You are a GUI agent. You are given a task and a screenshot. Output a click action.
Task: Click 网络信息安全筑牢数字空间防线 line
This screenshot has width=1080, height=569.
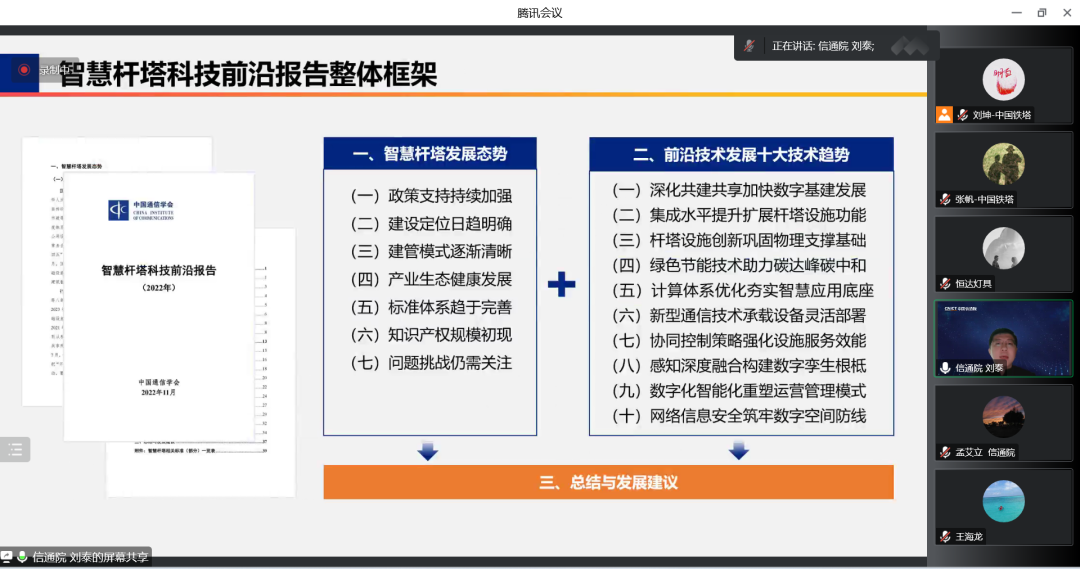tap(739, 416)
